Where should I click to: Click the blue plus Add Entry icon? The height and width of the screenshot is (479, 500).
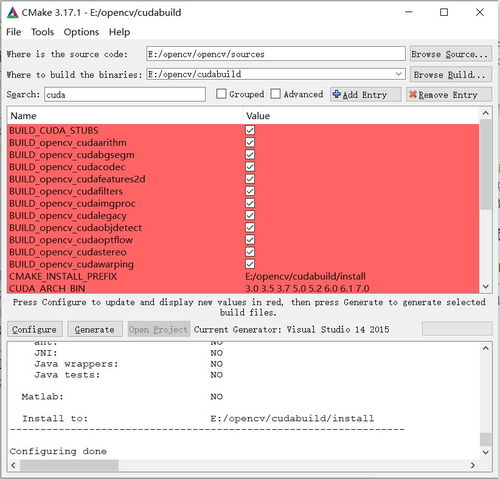(337, 95)
